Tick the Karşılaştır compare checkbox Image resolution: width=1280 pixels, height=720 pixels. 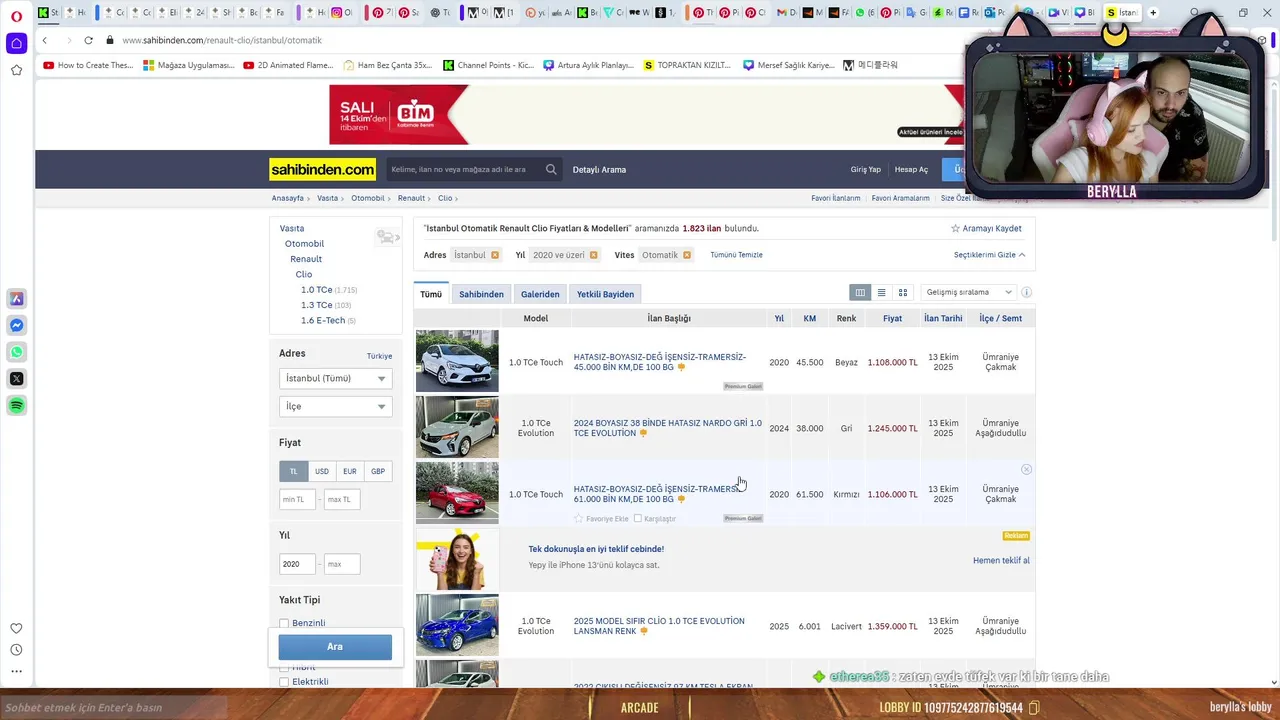[638, 518]
